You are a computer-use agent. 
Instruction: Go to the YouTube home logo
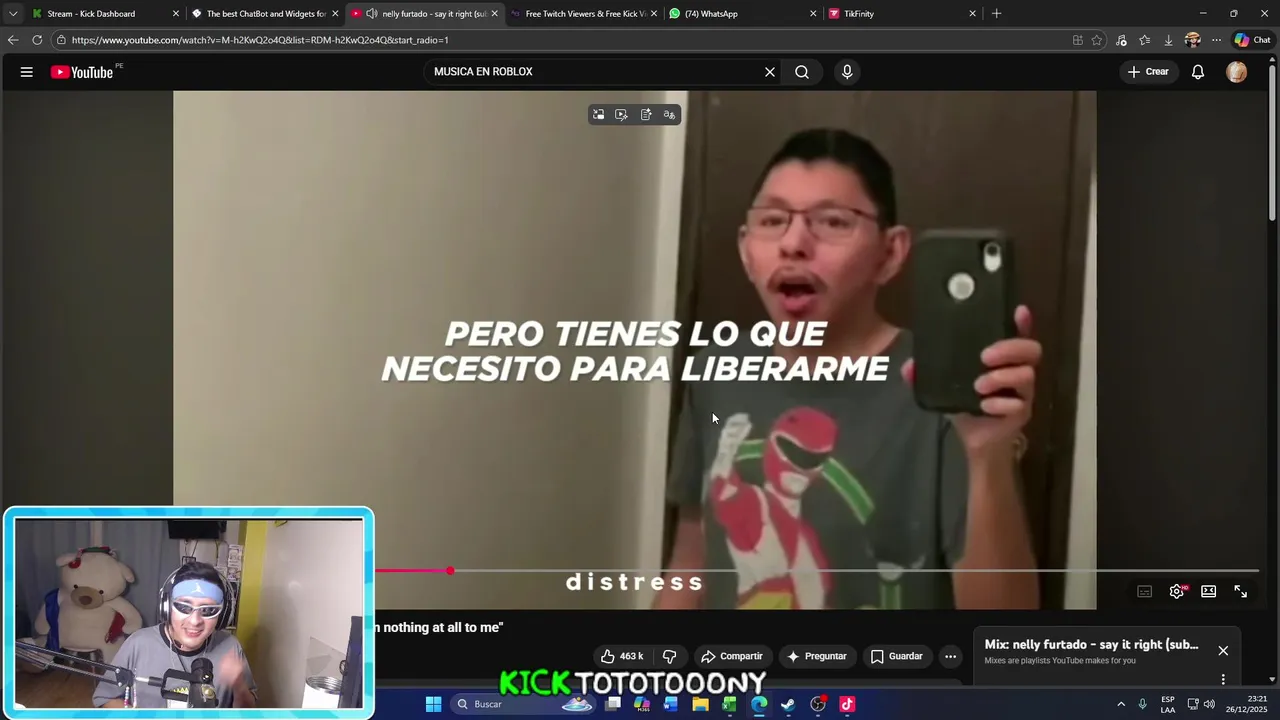click(82, 72)
